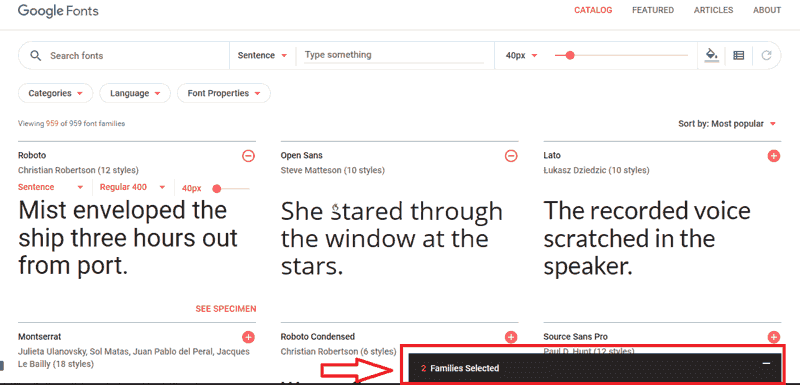Remove Open Sans from selection

point(511,156)
